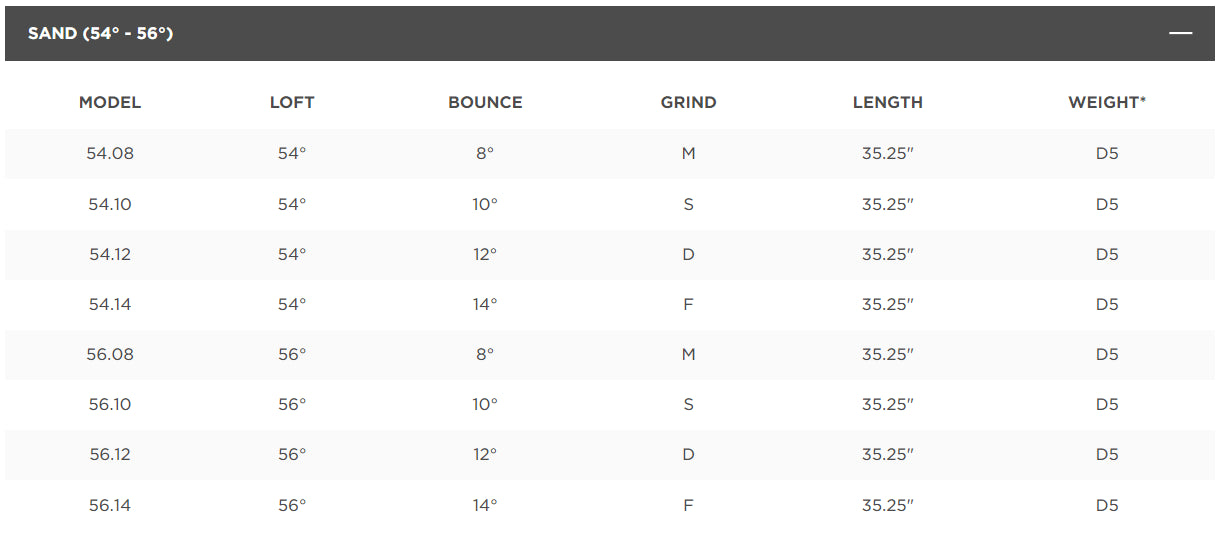1220x540 pixels.
Task: Click the GRIND column header
Action: tap(688, 102)
